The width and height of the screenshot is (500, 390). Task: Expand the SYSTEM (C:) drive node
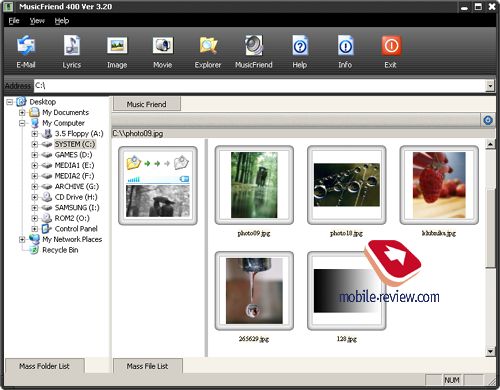tap(34, 144)
